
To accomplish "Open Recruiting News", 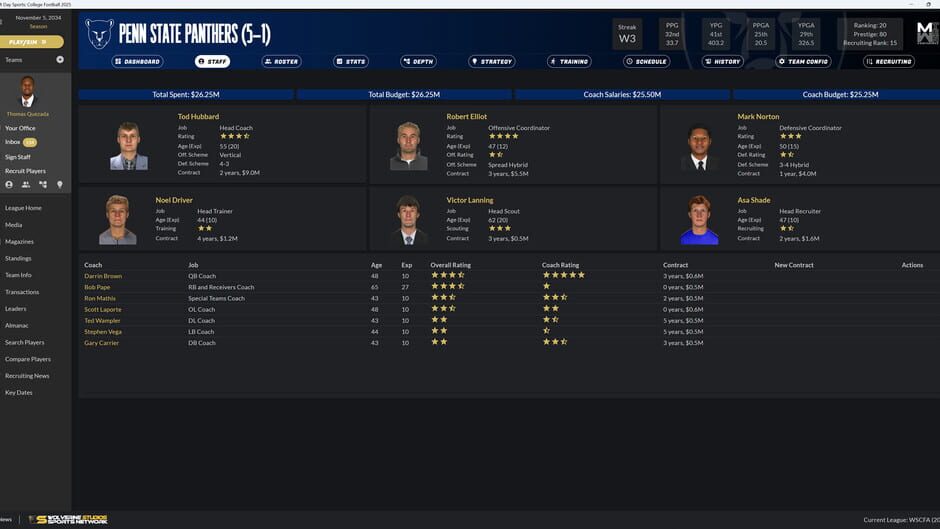I will [x=27, y=376].
